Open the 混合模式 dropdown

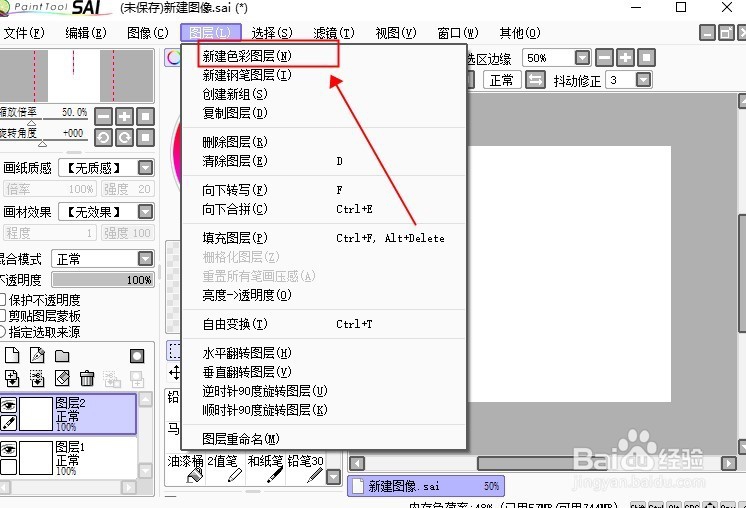click(x=146, y=259)
